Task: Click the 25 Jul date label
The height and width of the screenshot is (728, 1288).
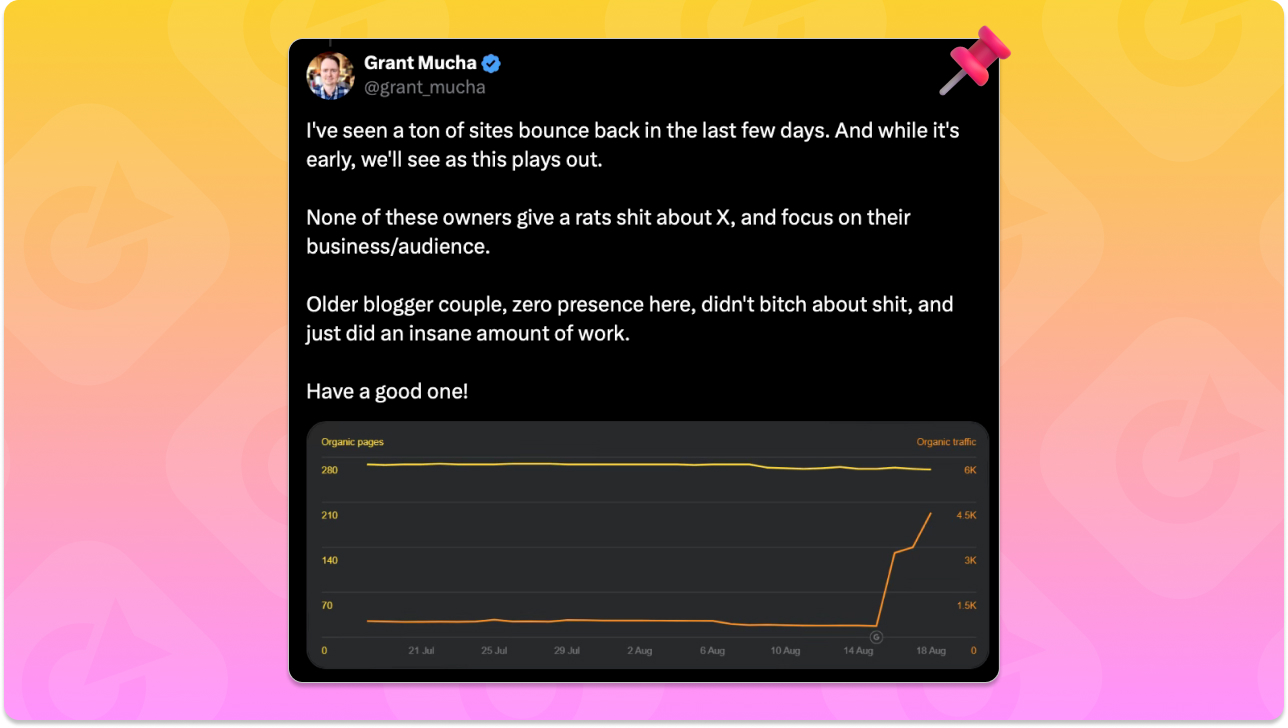Action: (x=494, y=651)
